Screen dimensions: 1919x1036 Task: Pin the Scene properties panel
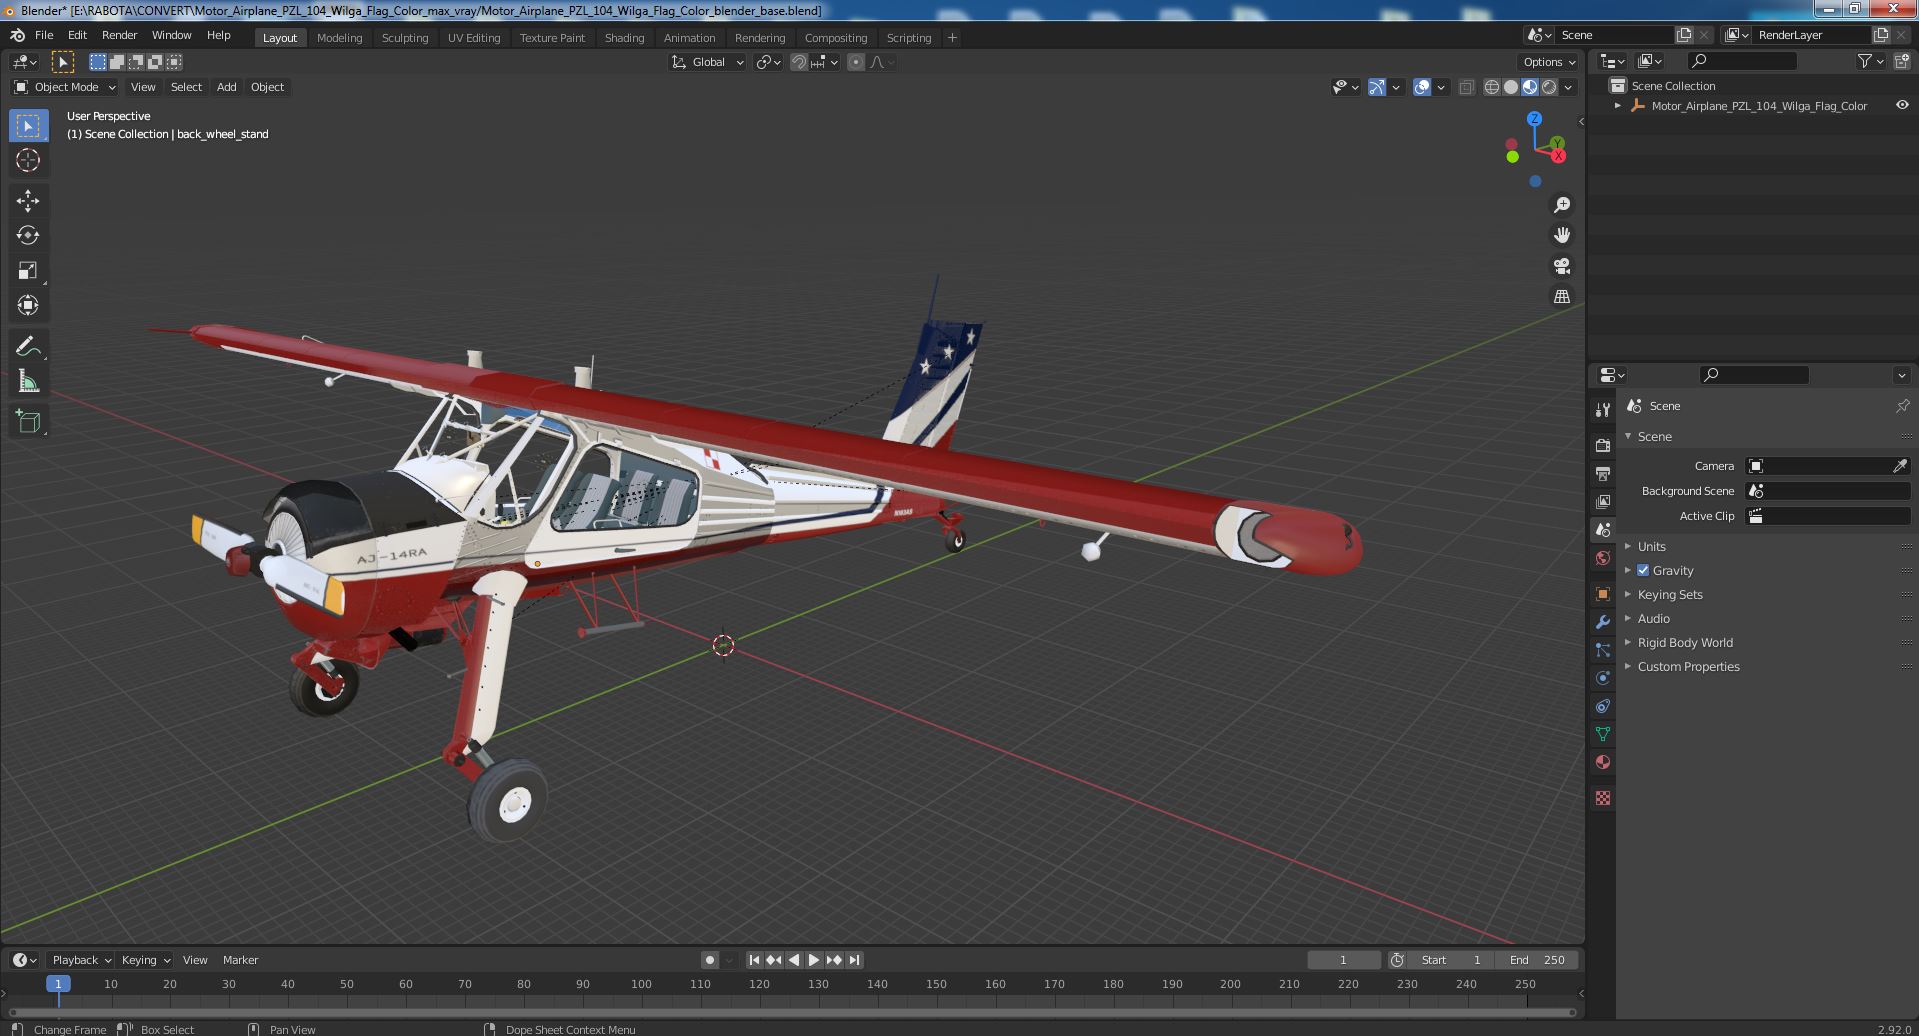(x=1902, y=406)
